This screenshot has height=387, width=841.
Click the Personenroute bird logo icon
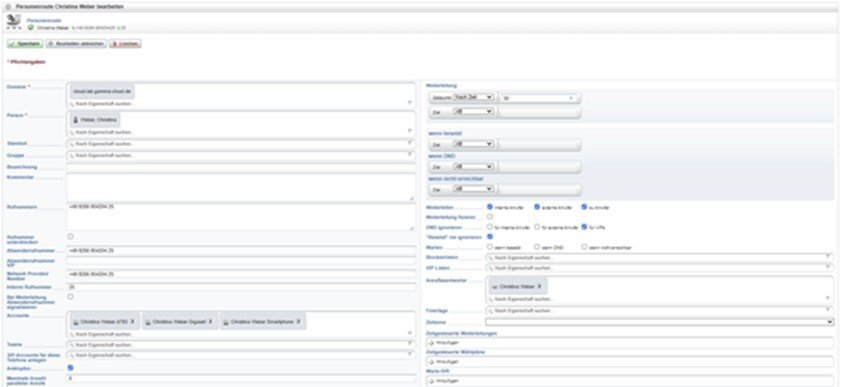tap(13, 21)
